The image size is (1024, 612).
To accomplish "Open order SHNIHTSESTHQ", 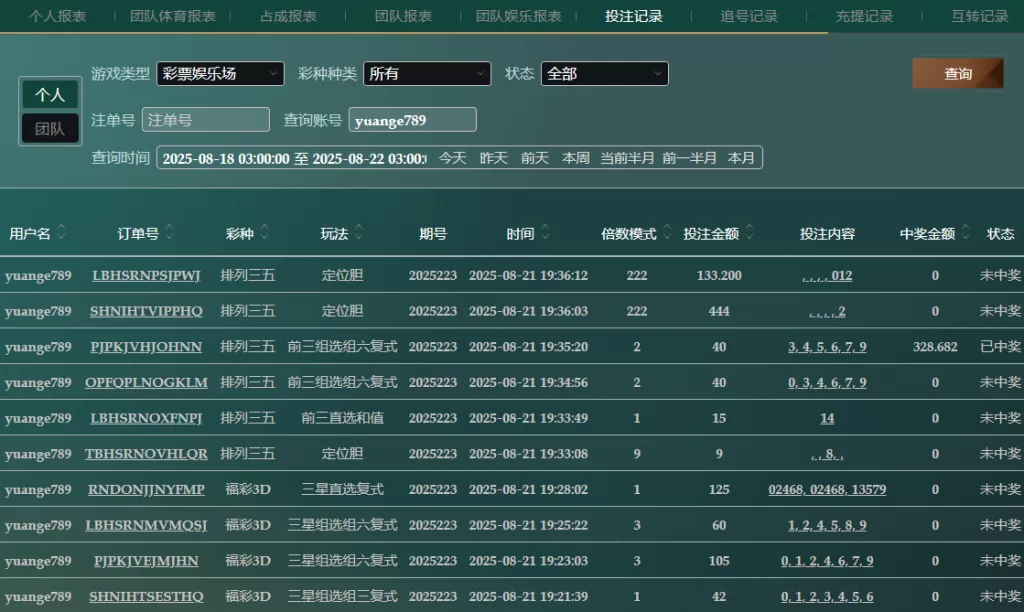I will point(146,596).
